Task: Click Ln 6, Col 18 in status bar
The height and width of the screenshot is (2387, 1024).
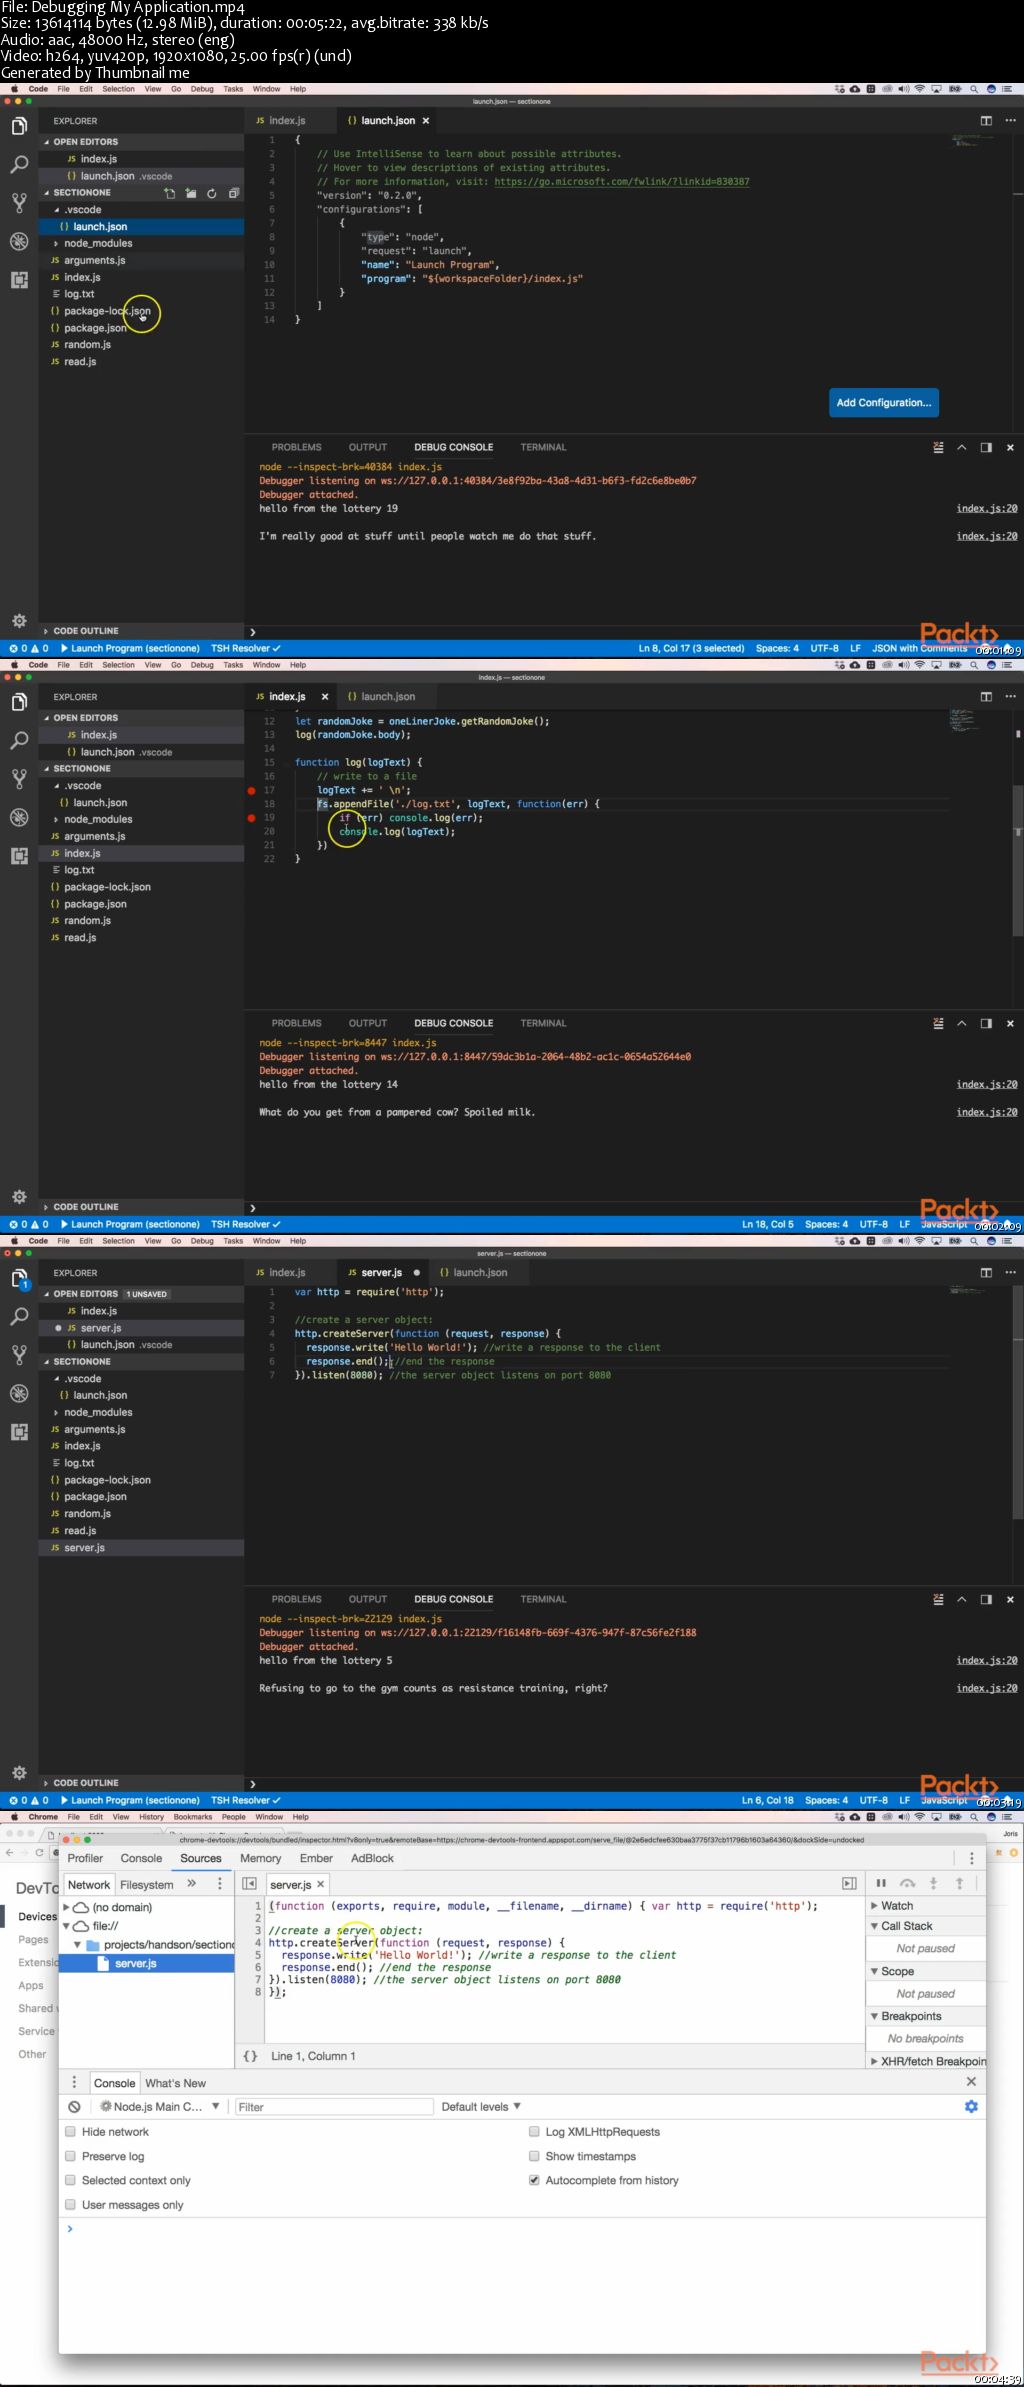Action: pos(767,1800)
